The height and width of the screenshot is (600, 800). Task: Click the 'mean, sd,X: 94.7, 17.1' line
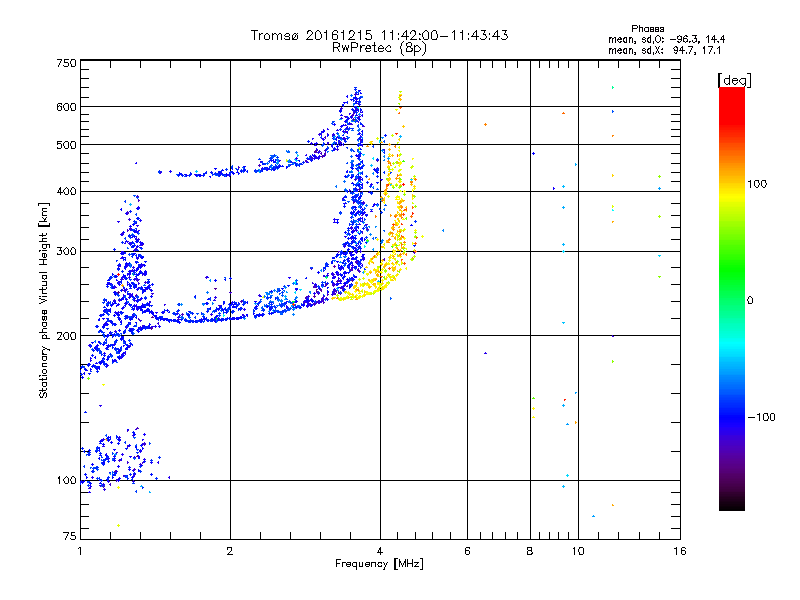click(x=665, y=50)
